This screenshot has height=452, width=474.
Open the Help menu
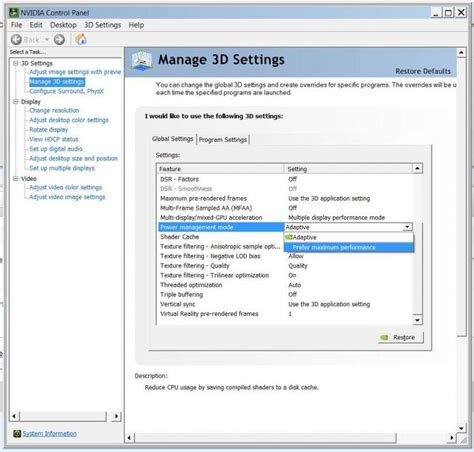pos(136,25)
